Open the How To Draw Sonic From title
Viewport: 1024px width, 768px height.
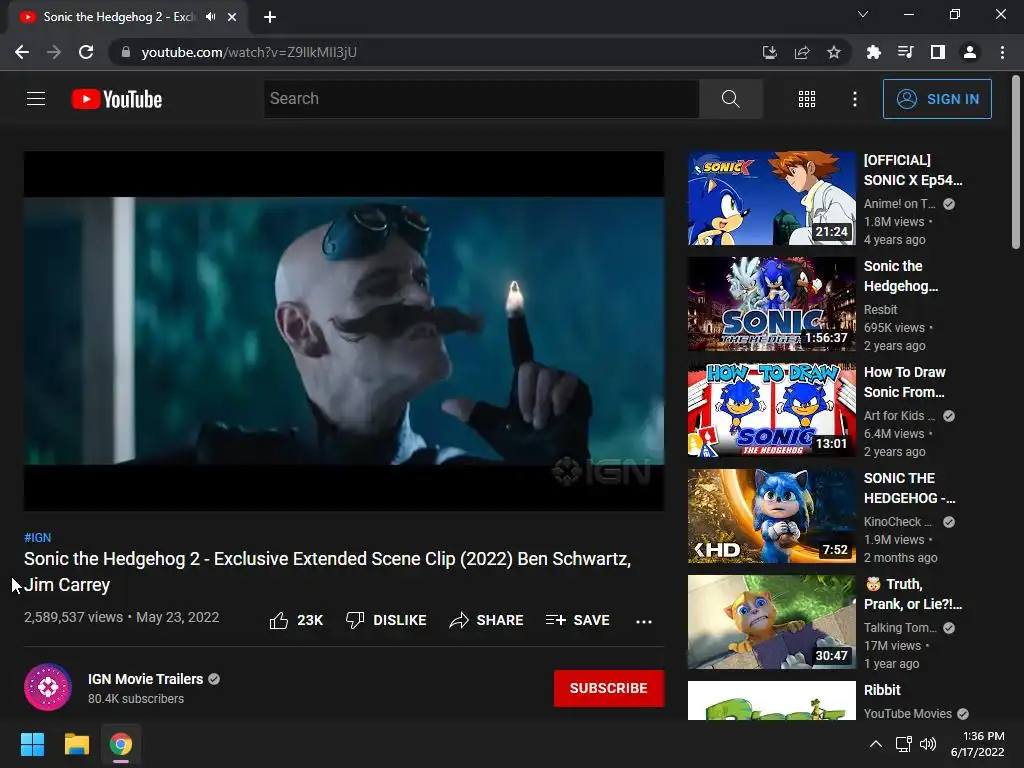point(904,382)
